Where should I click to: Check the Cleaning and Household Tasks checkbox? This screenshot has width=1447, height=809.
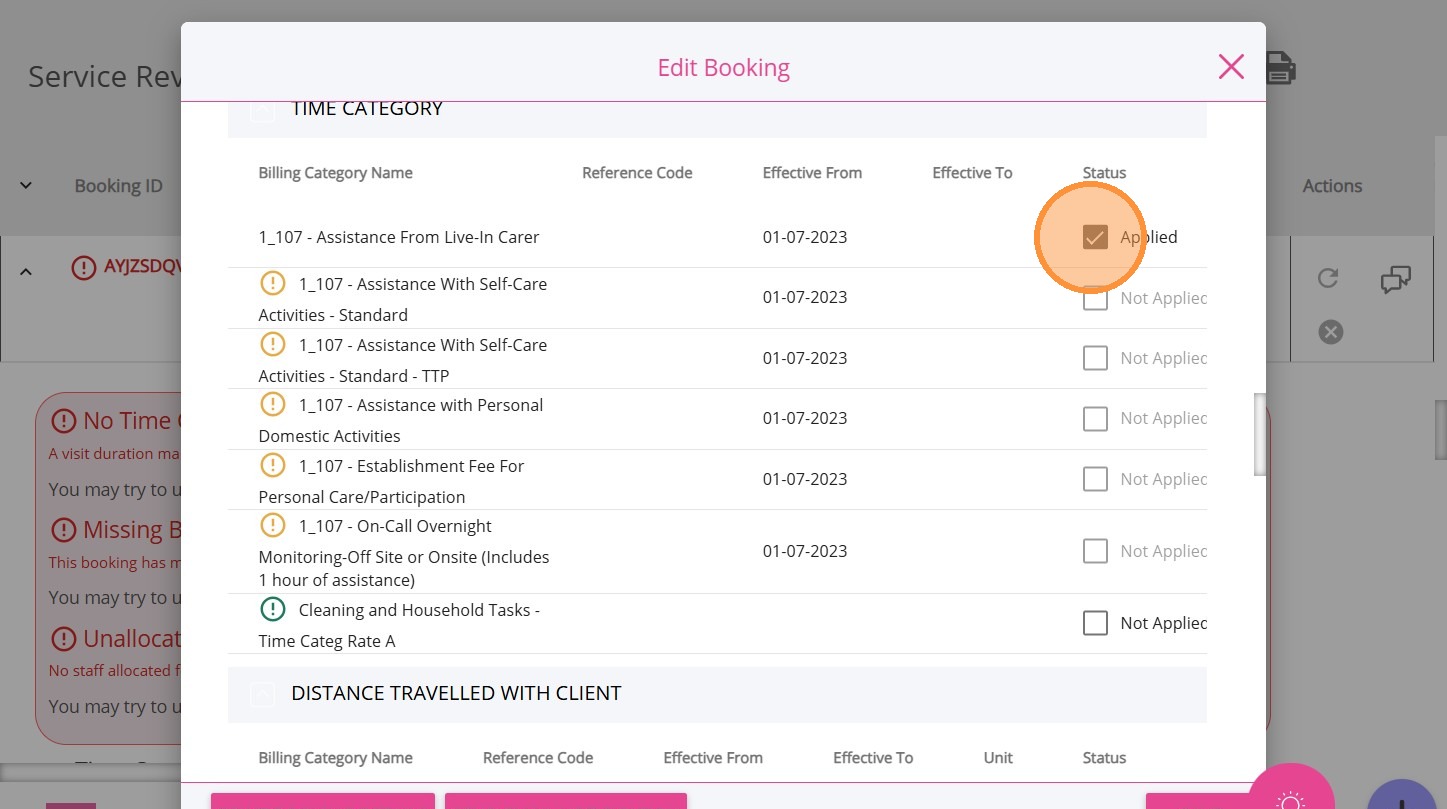point(1095,623)
